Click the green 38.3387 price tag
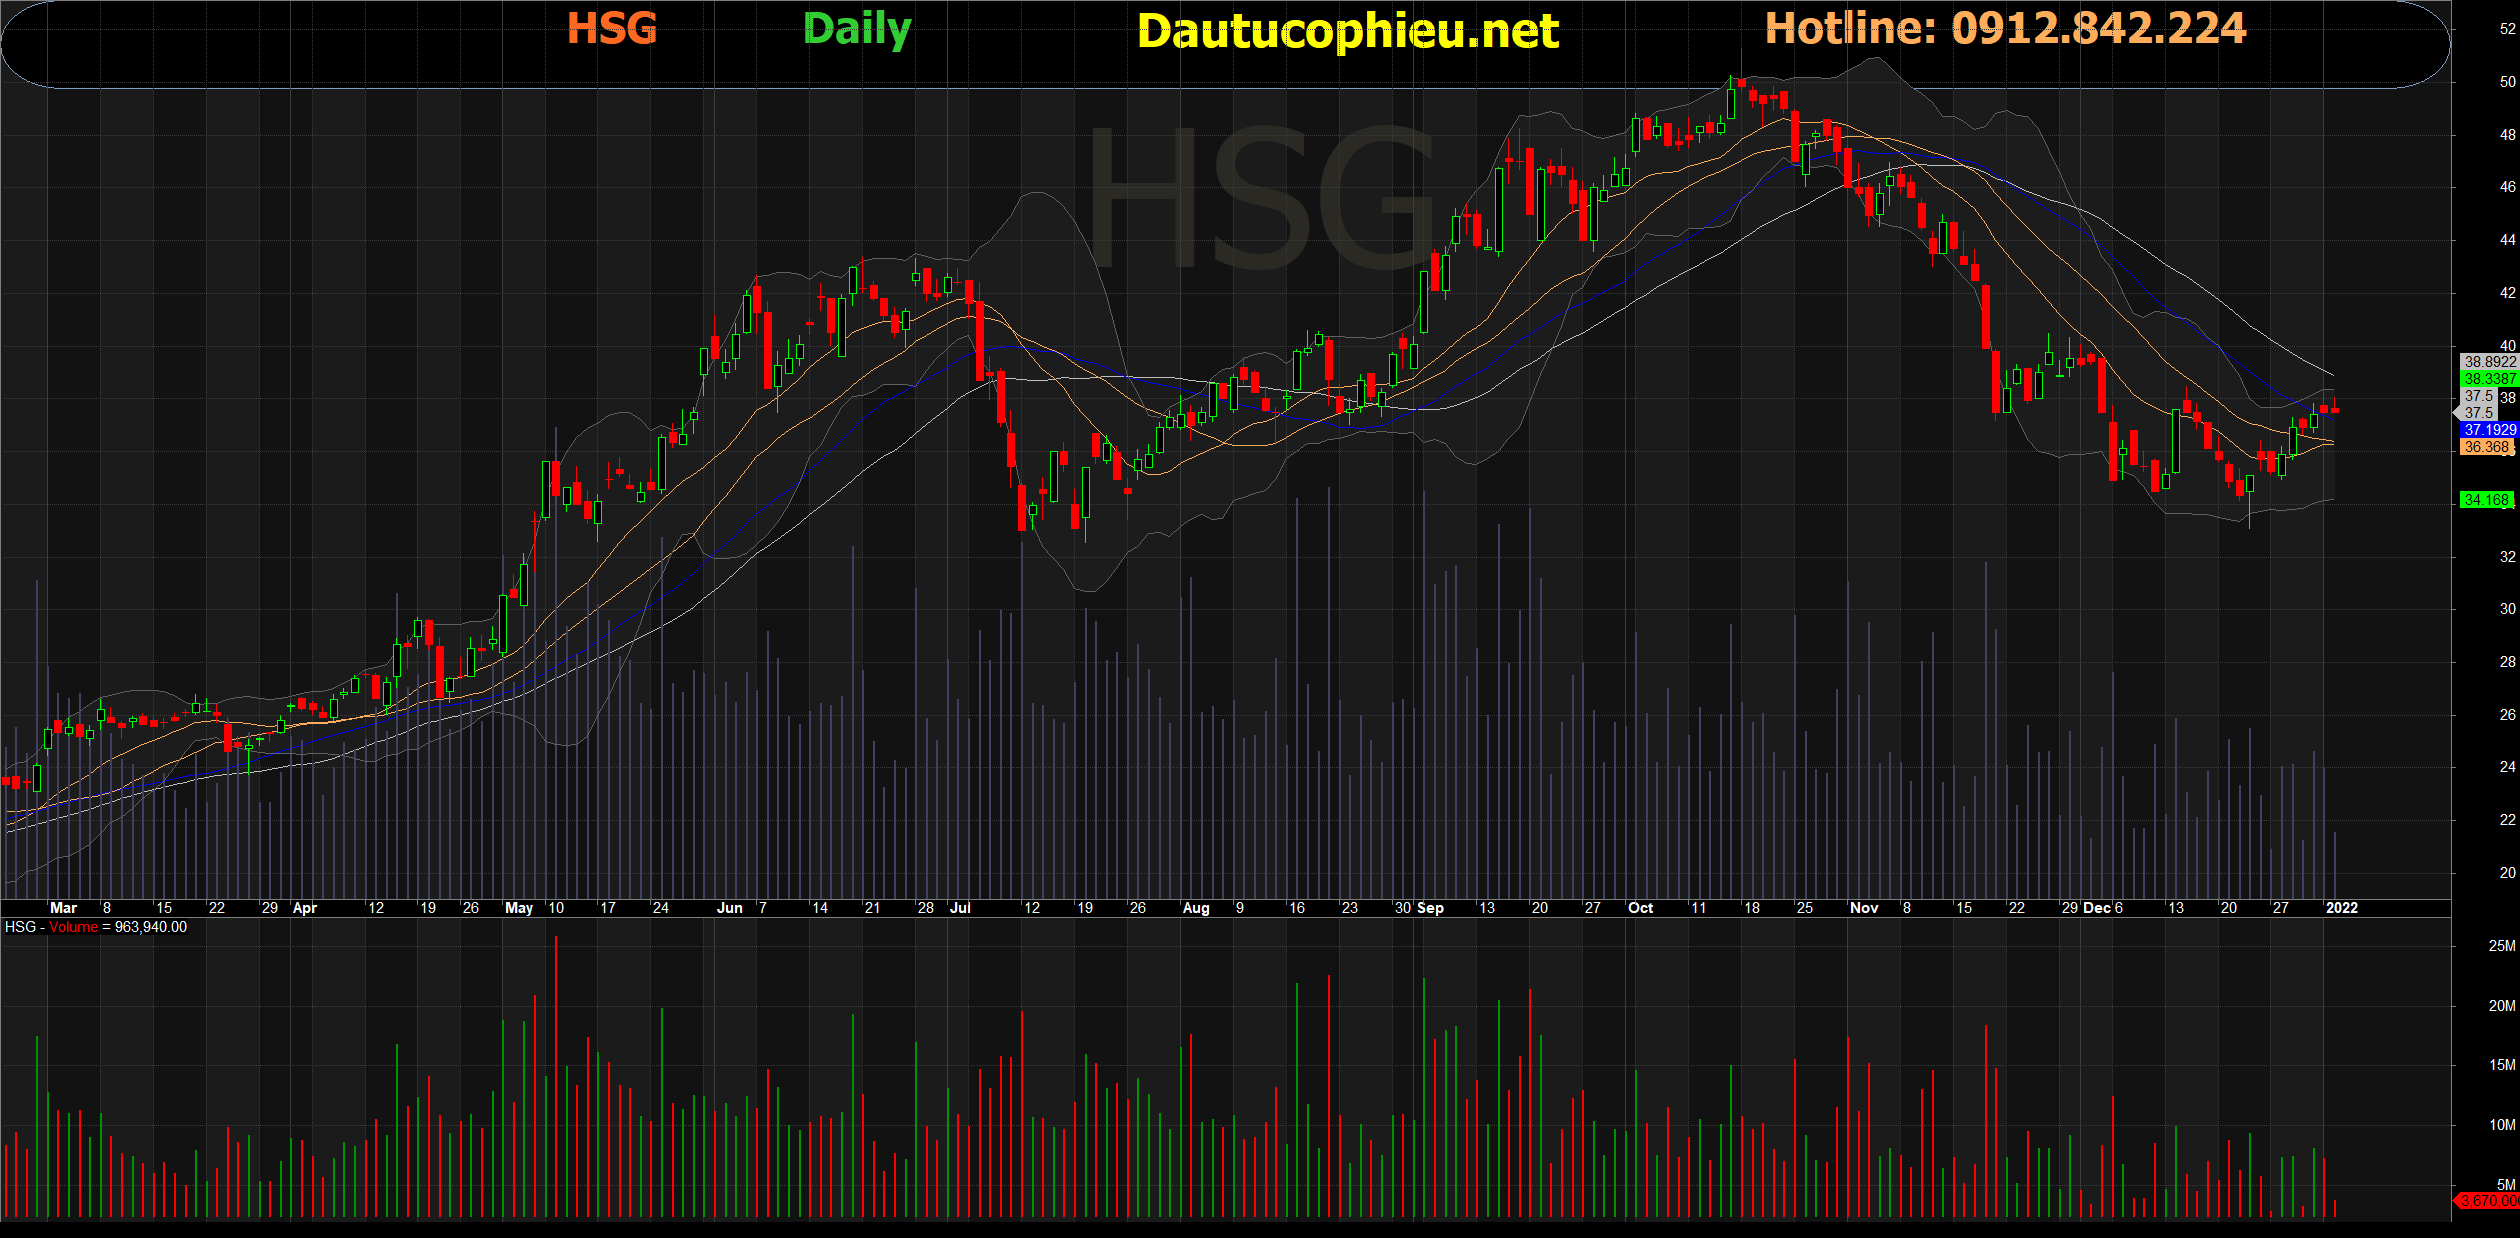This screenshot has width=2520, height=1238. point(2488,379)
